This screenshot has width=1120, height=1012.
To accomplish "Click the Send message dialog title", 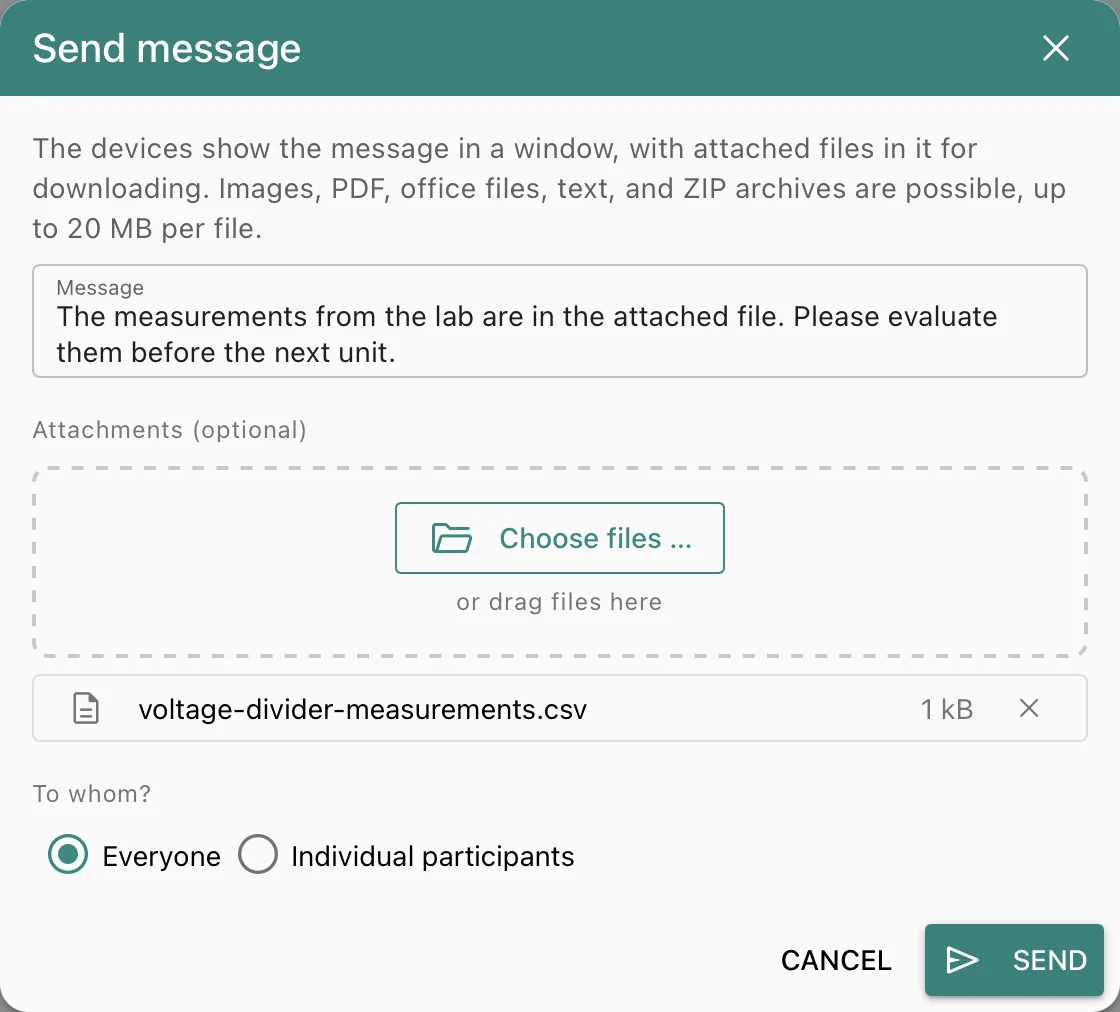I will point(167,49).
